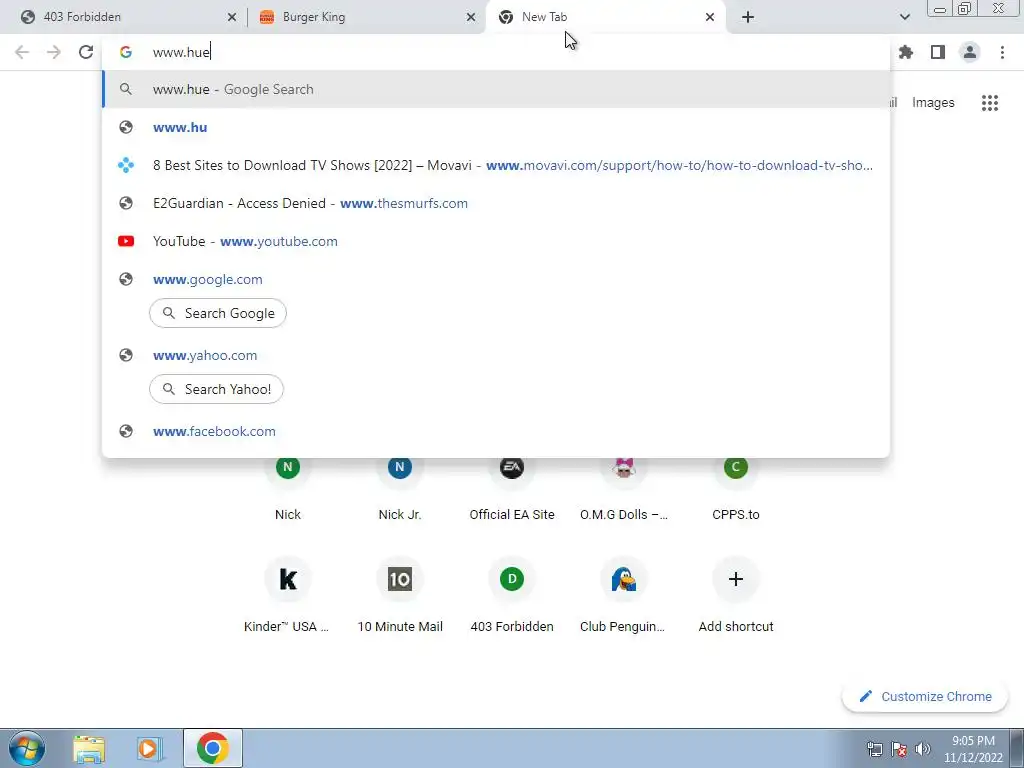The image size is (1024, 768).
Task: Open the Action Center flag tray icon
Action: point(899,749)
